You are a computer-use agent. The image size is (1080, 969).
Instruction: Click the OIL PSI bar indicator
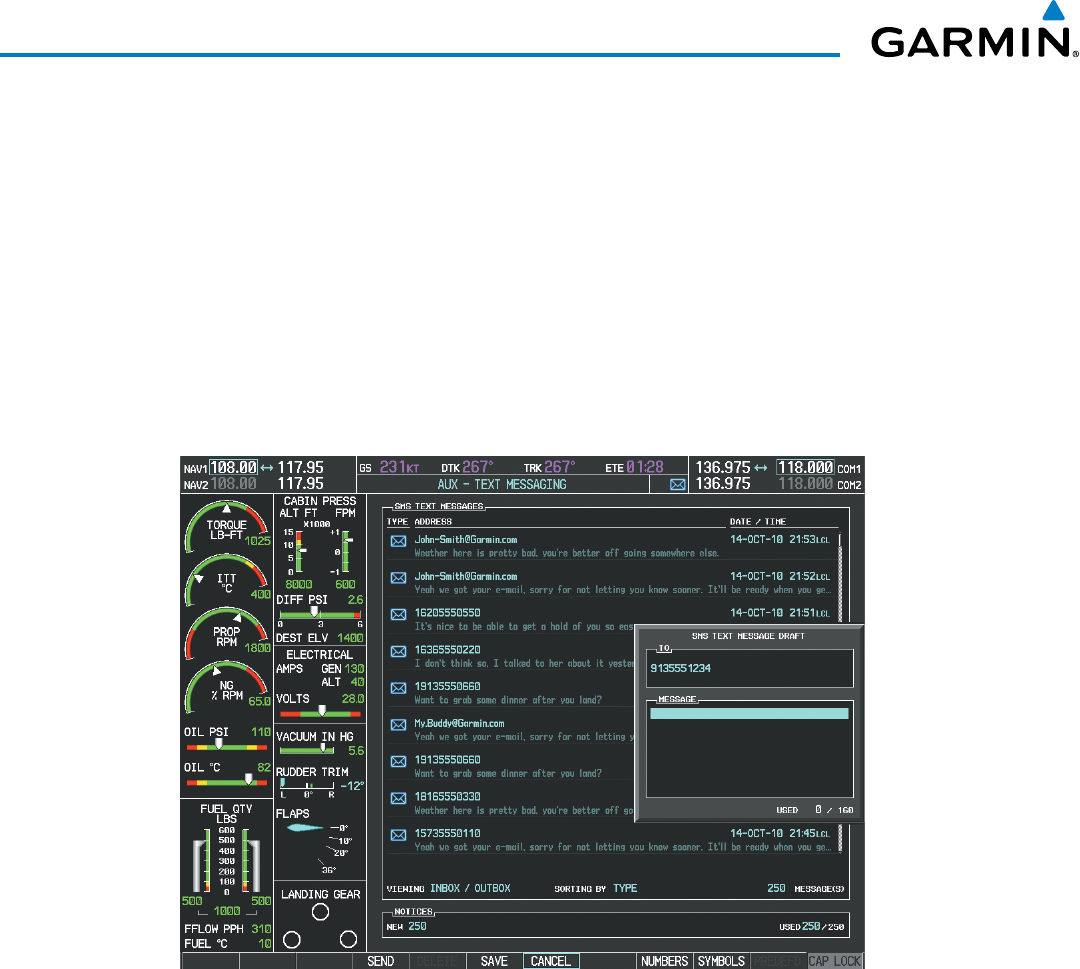coord(227,746)
